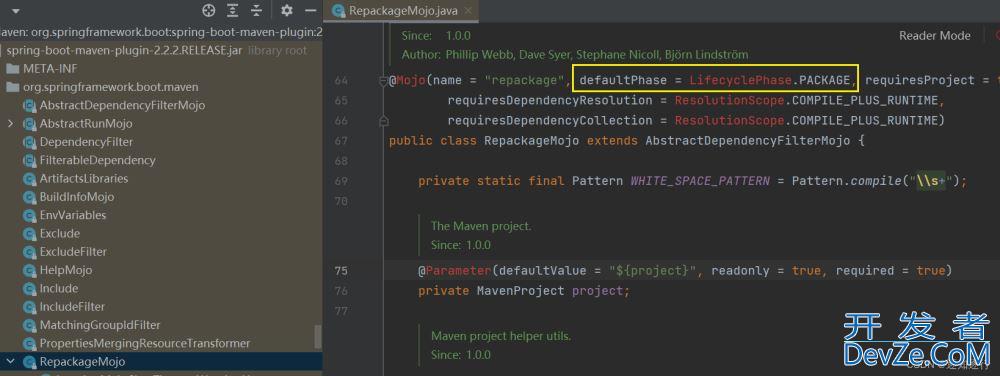Open FilterableDependency class
This screenshot has width=1000, height=376.
tap(98, 160)
